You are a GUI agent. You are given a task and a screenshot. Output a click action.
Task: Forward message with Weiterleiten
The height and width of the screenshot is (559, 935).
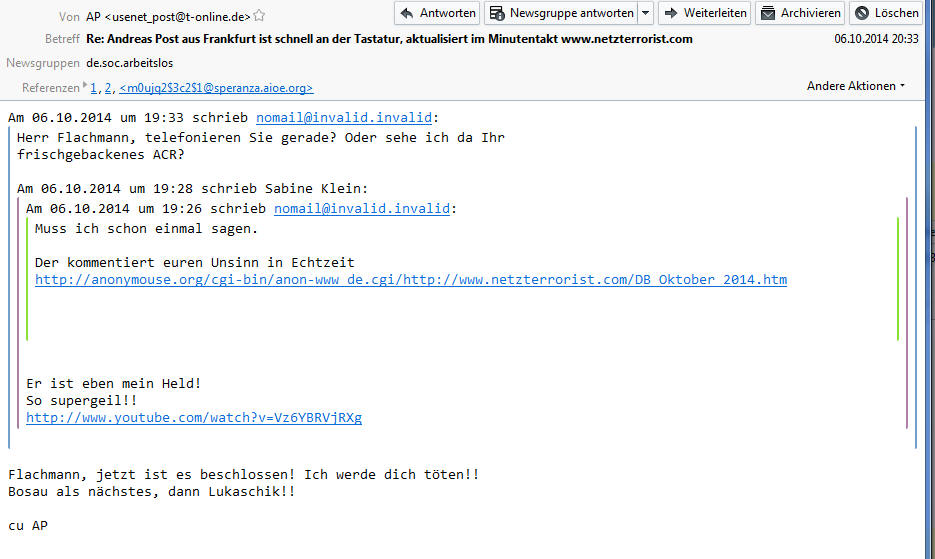pyautogui.click(x=704, y=13)
